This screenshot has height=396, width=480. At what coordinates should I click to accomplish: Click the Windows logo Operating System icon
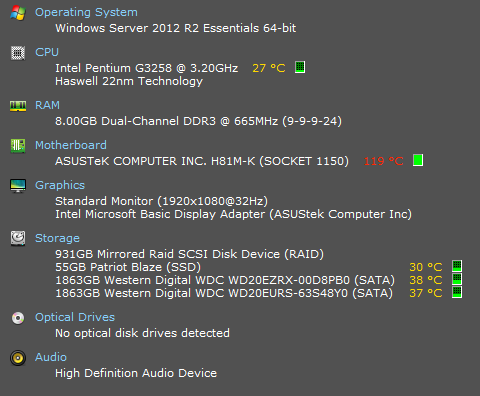[x=18, y=13]
